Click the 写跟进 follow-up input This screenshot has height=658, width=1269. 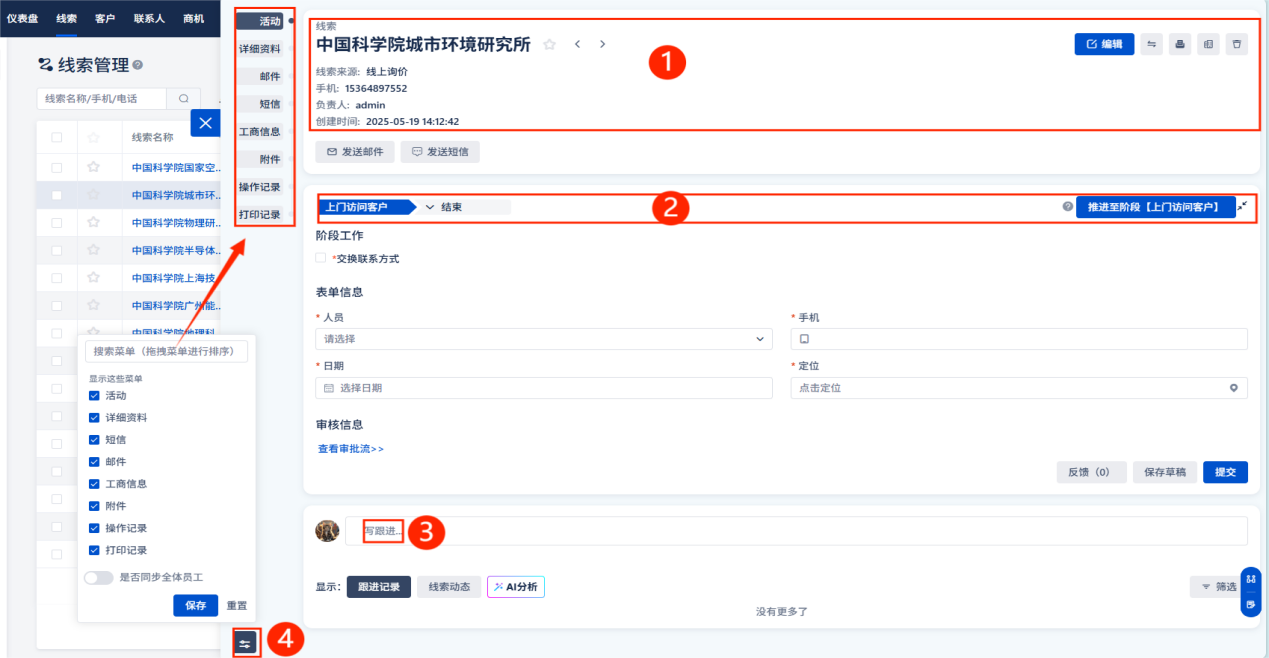point(796,531)
